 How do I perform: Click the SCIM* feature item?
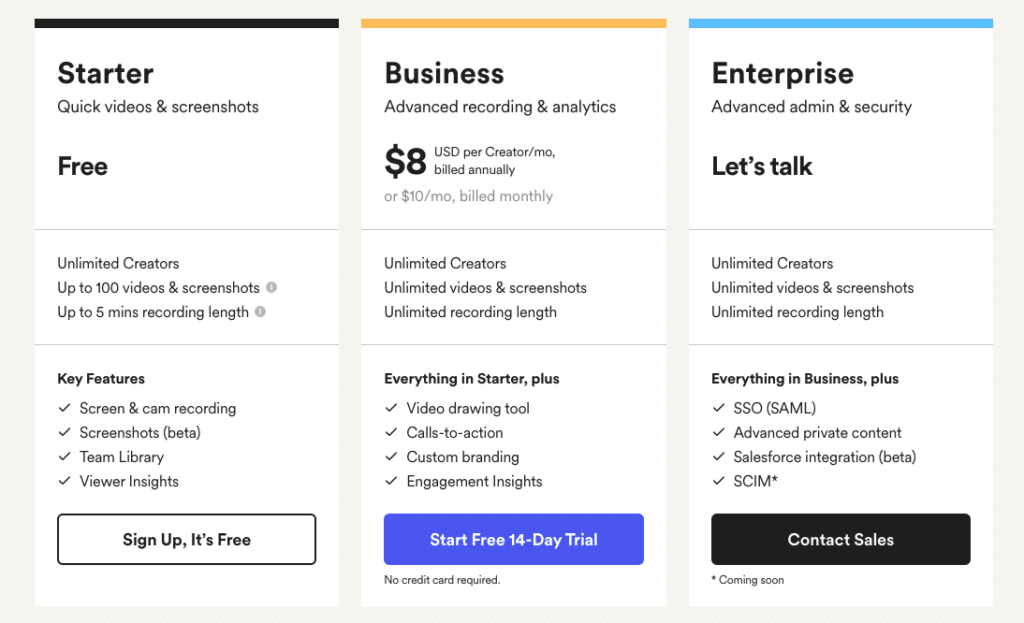pyautogui.click(x=756, y=481)
